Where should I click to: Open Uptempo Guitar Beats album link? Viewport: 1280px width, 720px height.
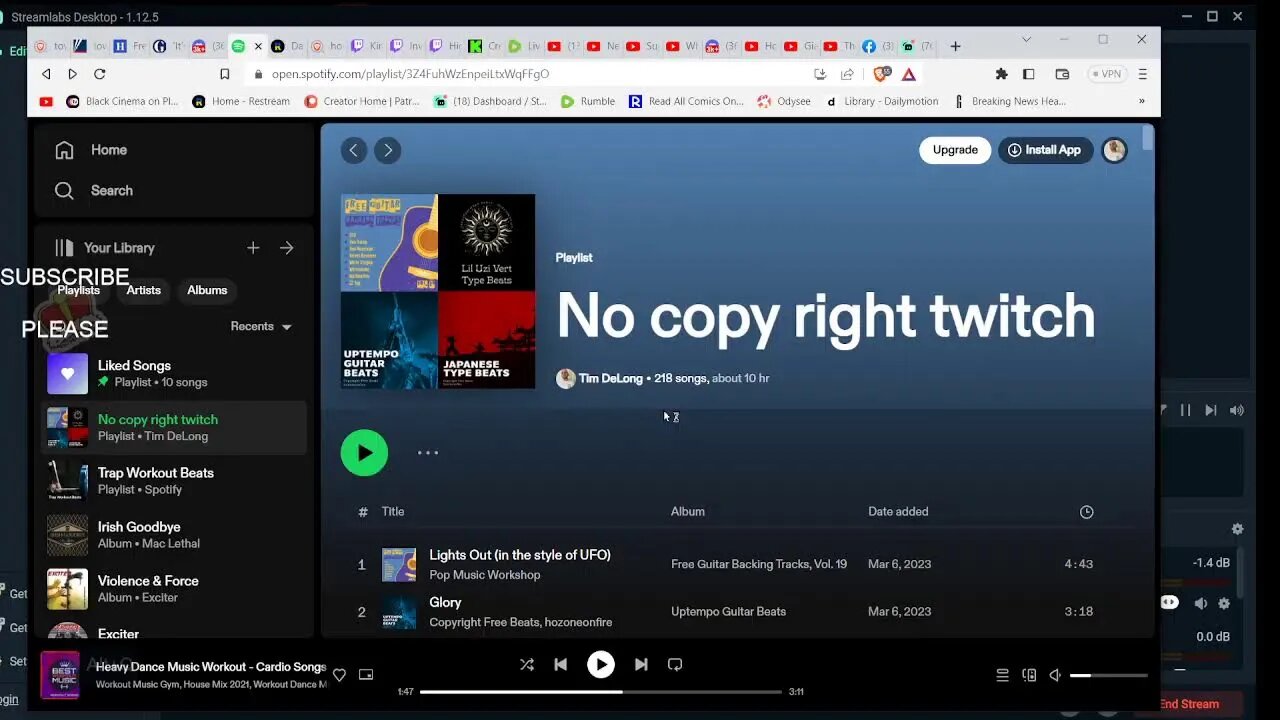coord(728,612)
